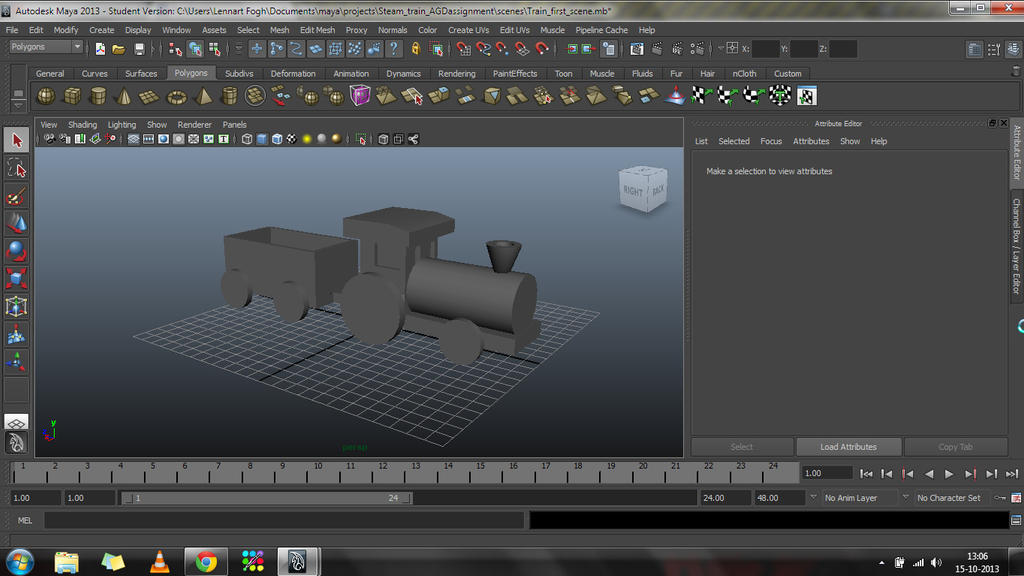Click the Play backwards button
The image size is (1024, 576).
pos(929,474)
